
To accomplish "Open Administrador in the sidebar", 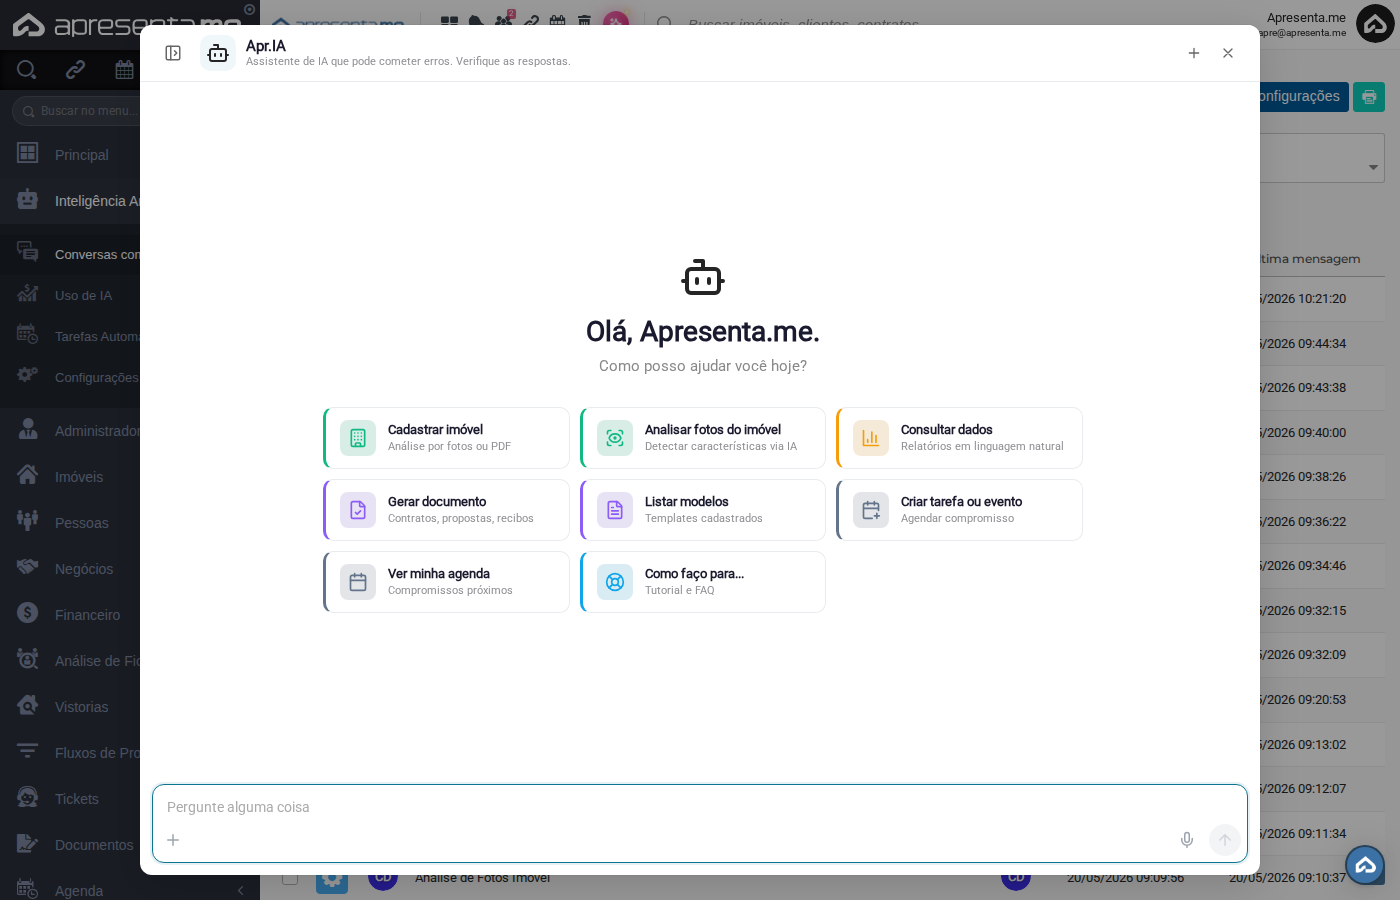I will [x=70, y=431].
